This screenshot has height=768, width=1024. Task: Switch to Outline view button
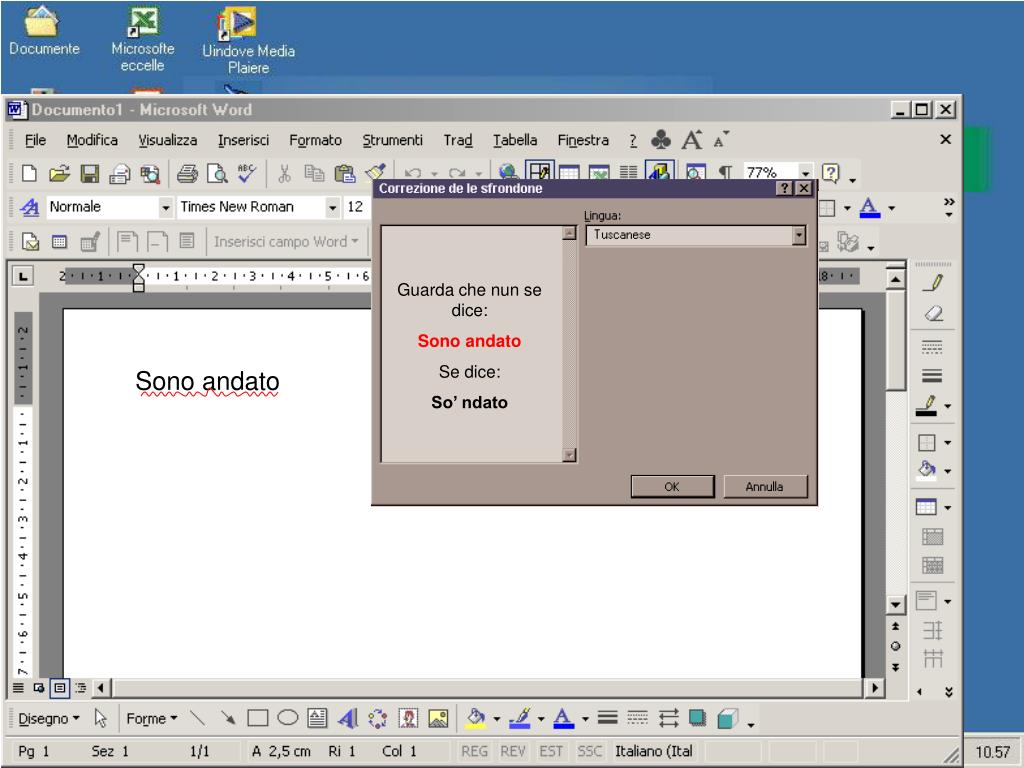pyautogui.click(x=80, y=688)
